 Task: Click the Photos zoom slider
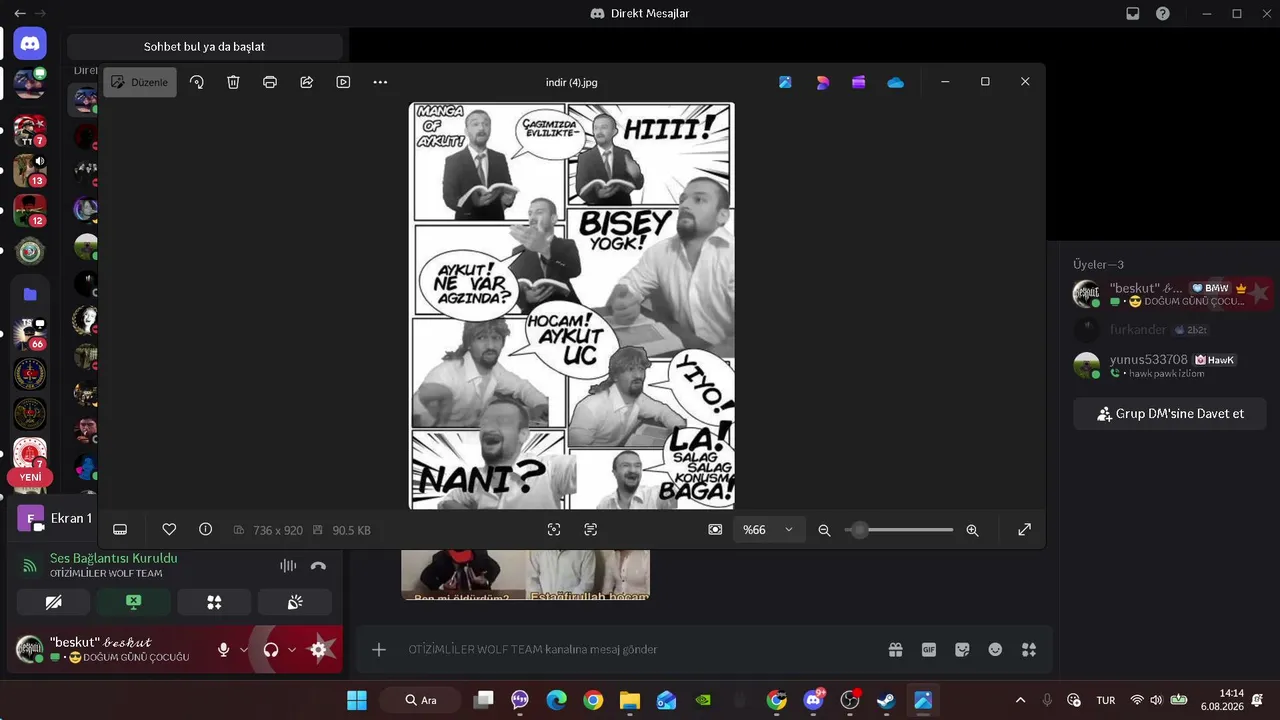tap(900, 530)
